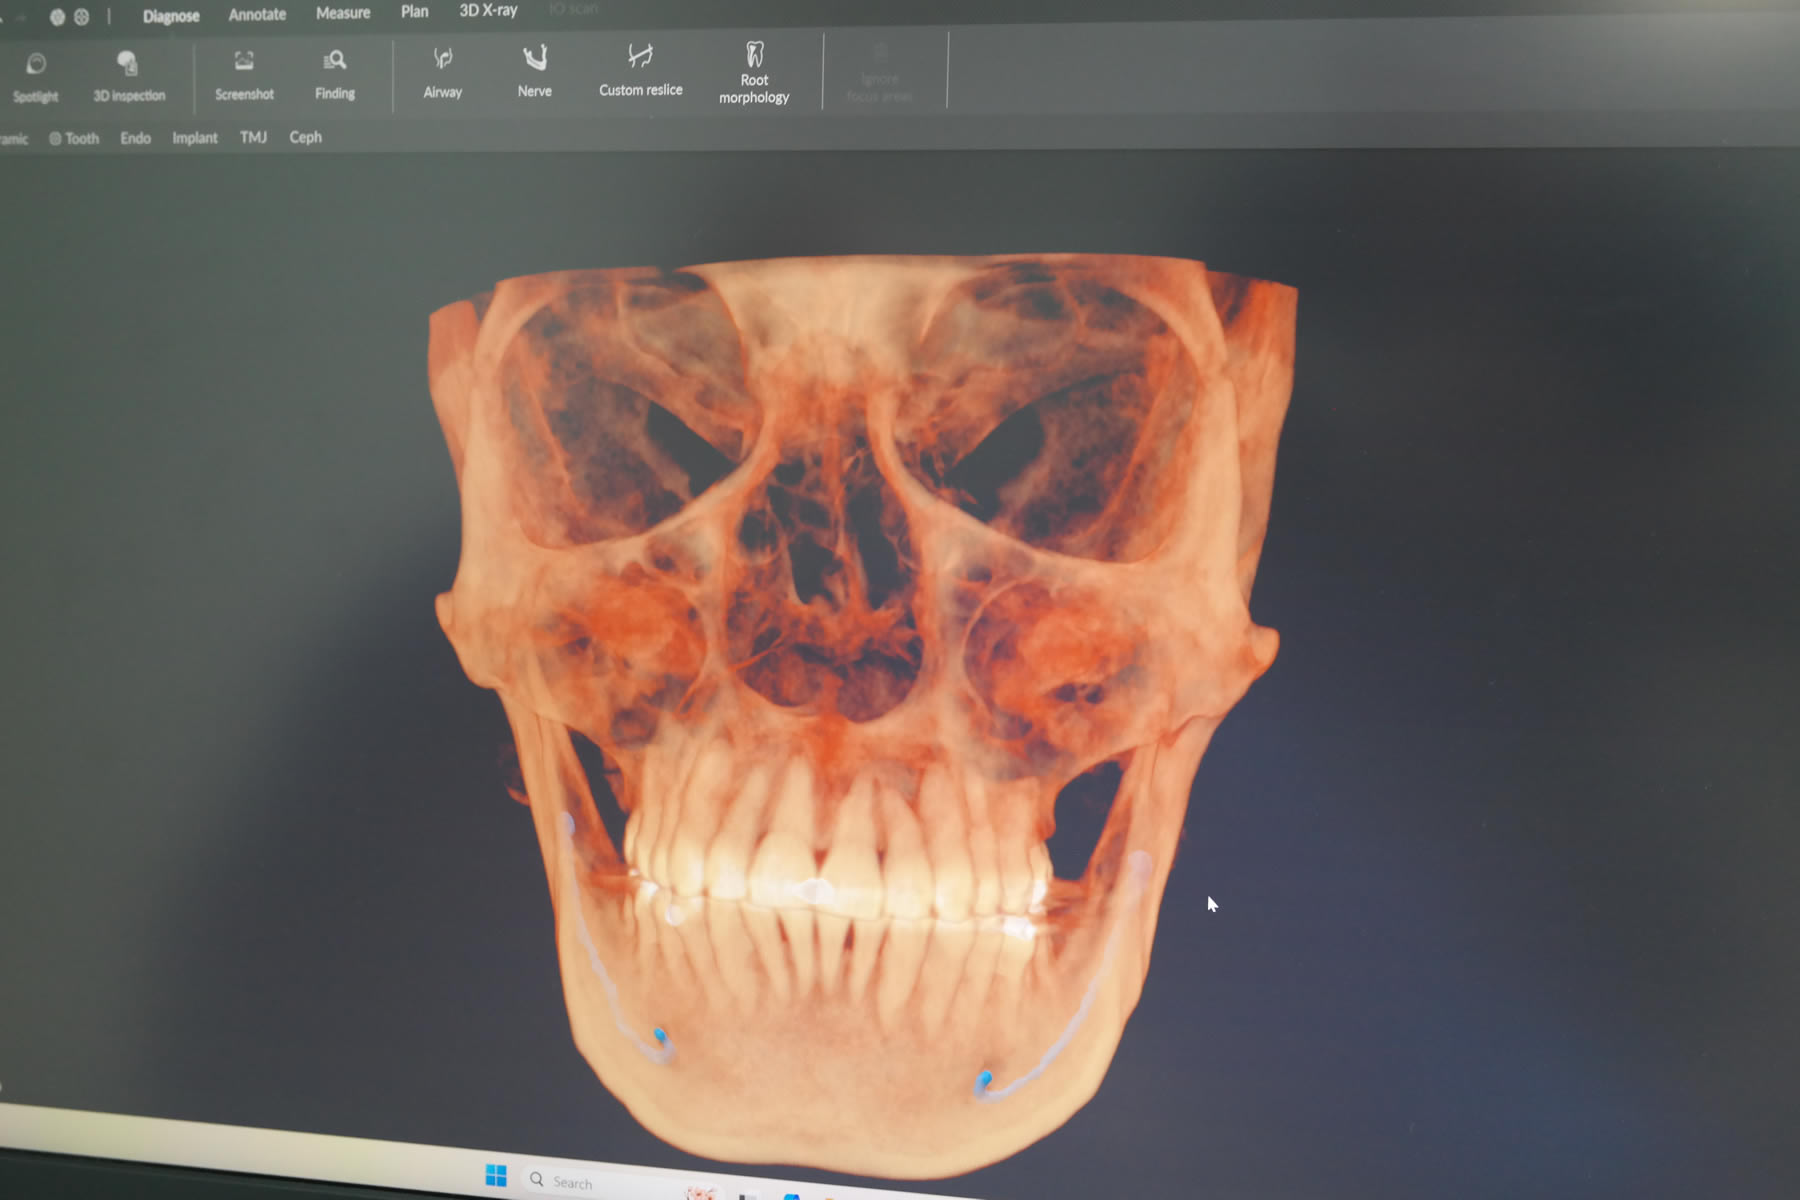Open the 3D X-ray tab
The image size is (1800, 1200).
pos(488,11)
